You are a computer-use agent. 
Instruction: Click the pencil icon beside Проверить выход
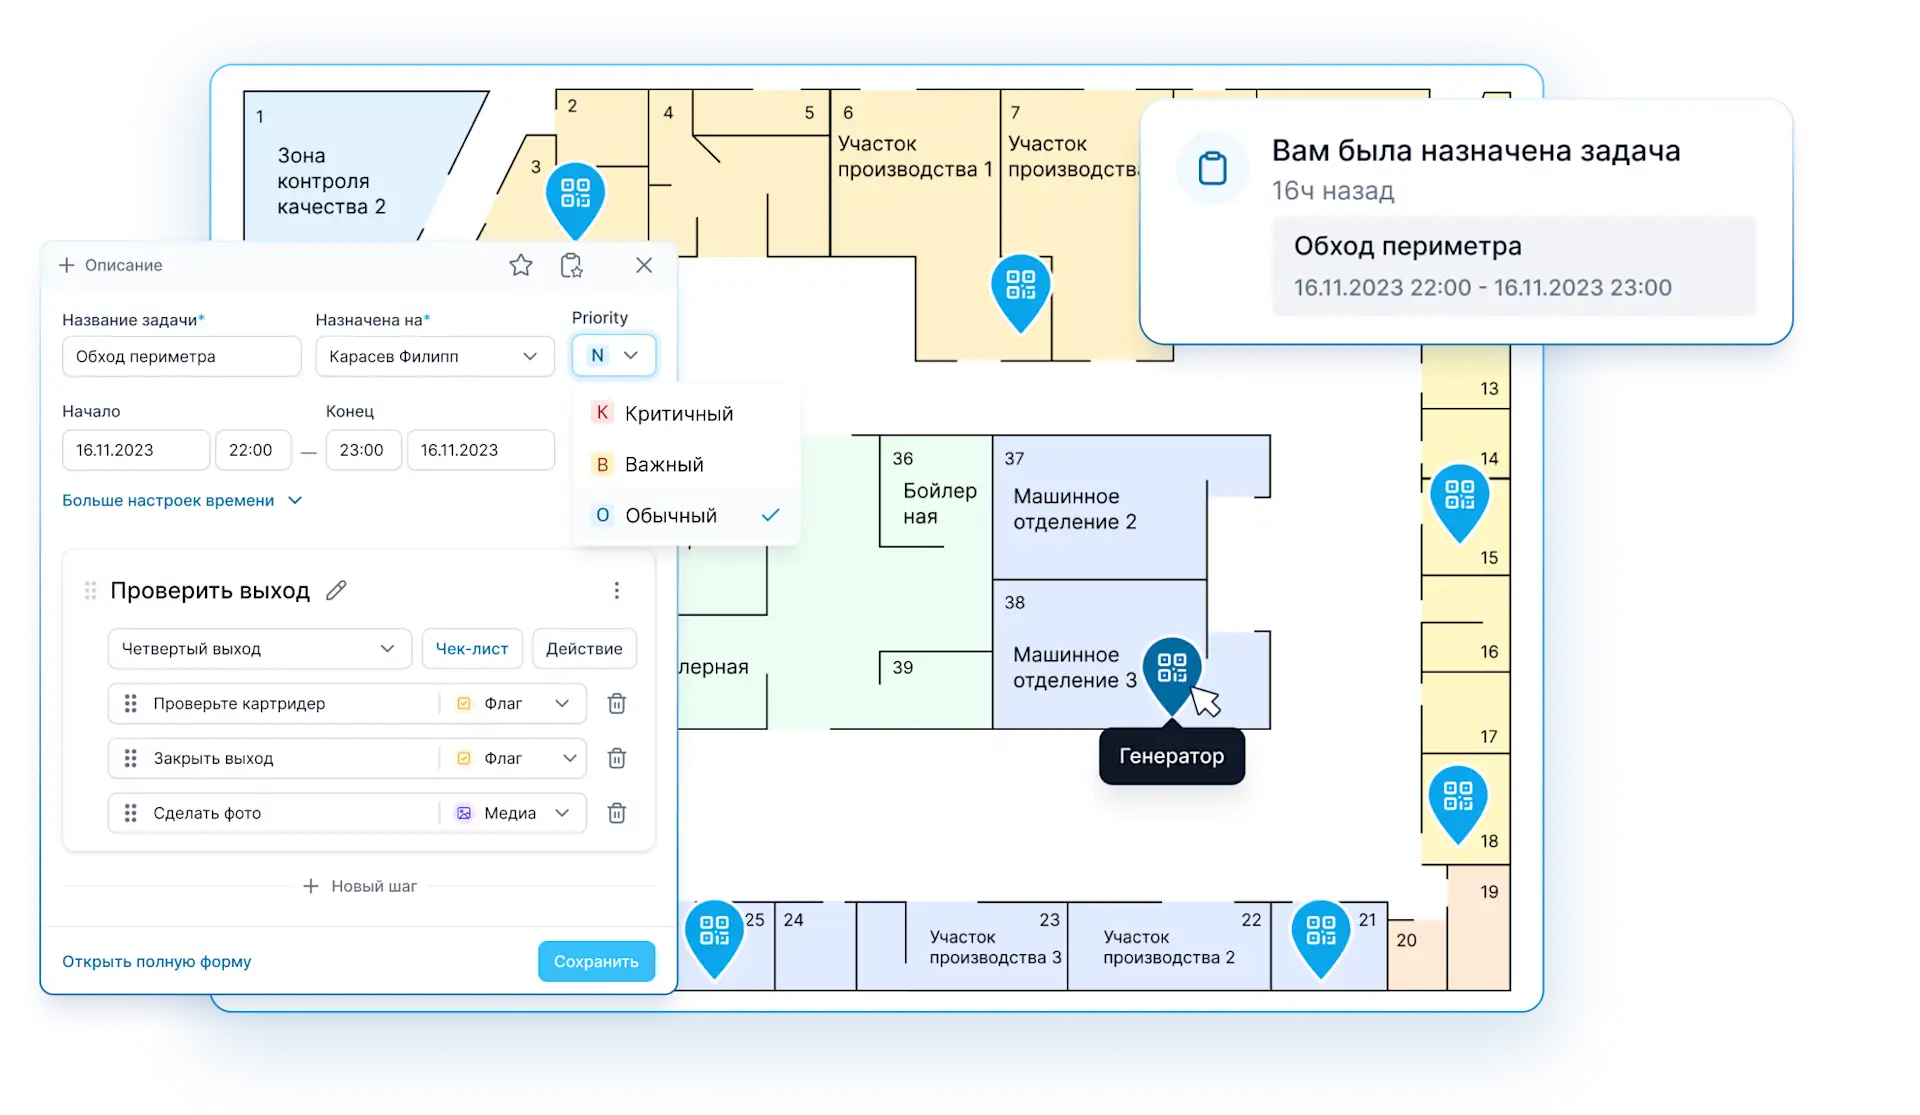click(x=336, y=591)
